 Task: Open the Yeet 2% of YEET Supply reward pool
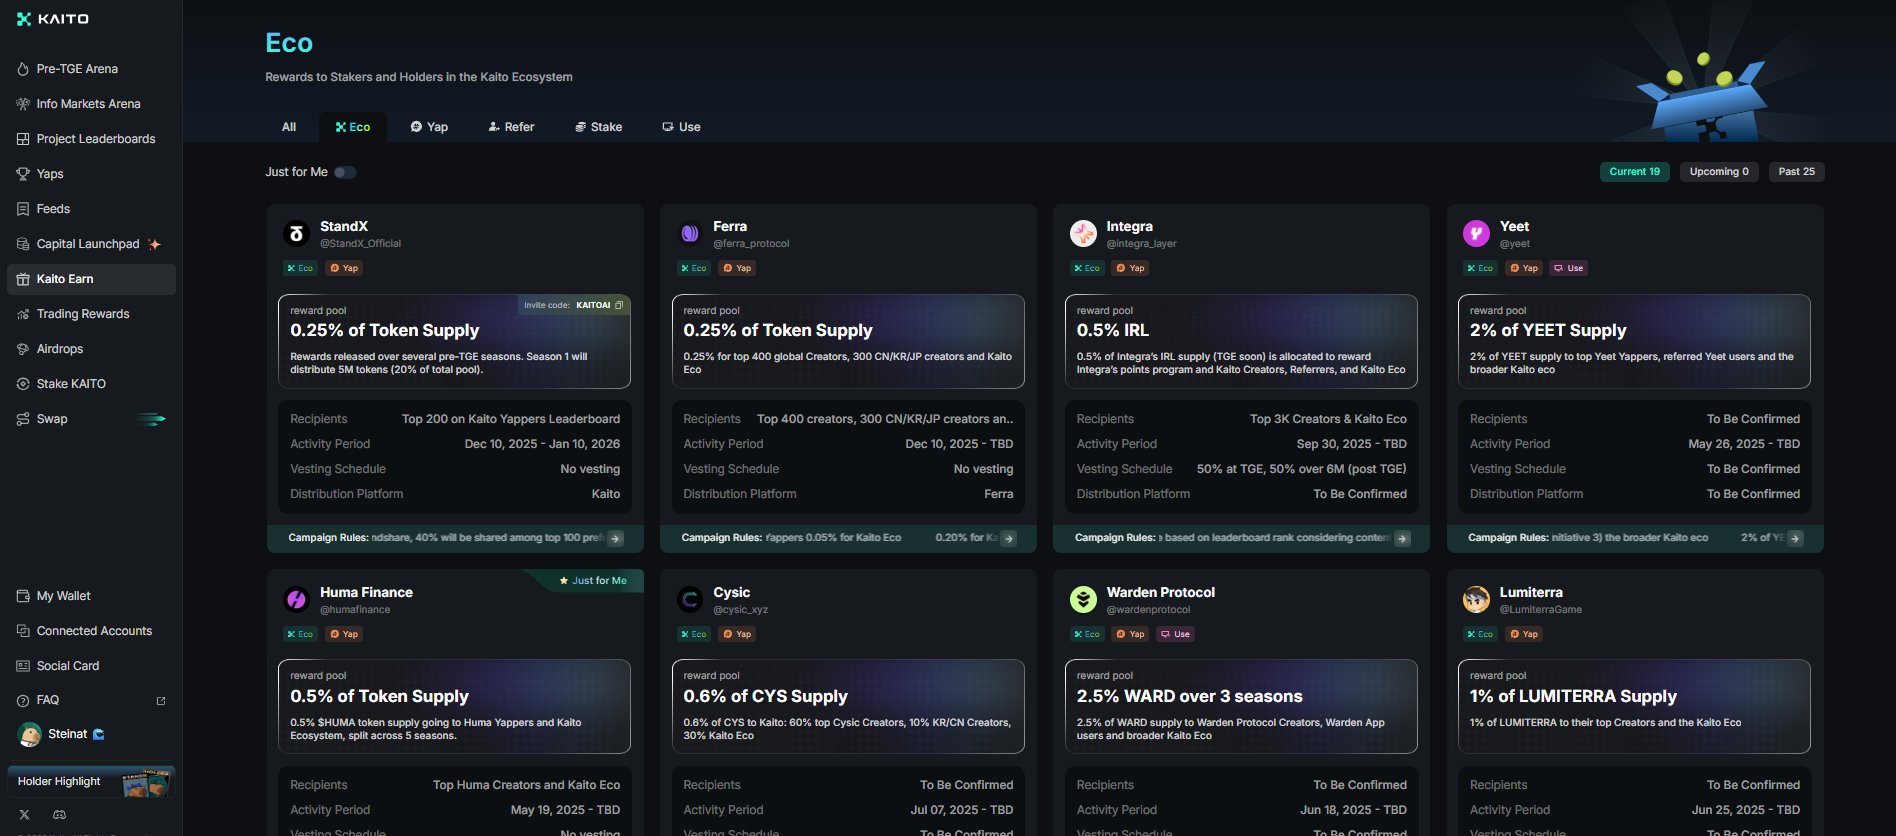point(1634,341)
